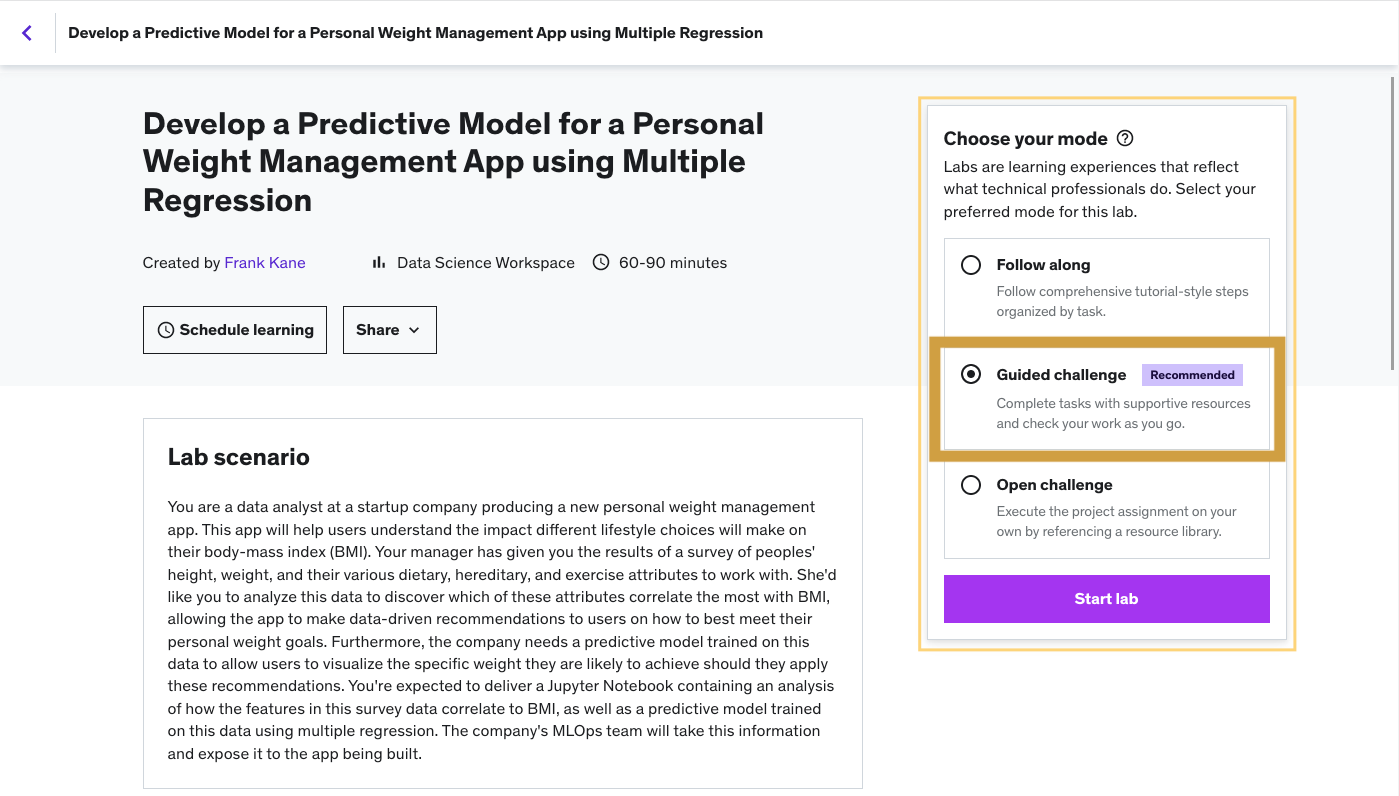Image resolution: width=1399 pixels, height=796 pixels.
Task: Click the Open challenge description text
Action: (x=1116, y=521)
